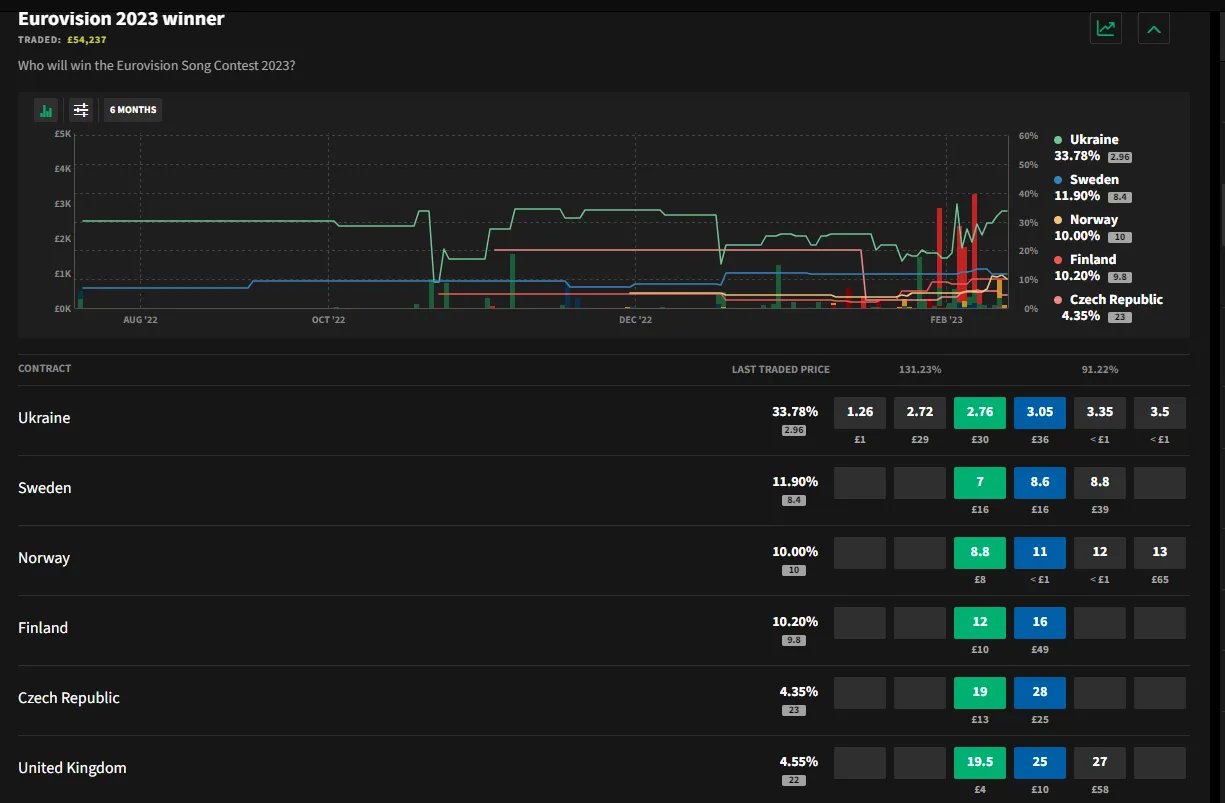Toggle the bar chart volume view
The image size is (1225, 803).
(46, 110)
